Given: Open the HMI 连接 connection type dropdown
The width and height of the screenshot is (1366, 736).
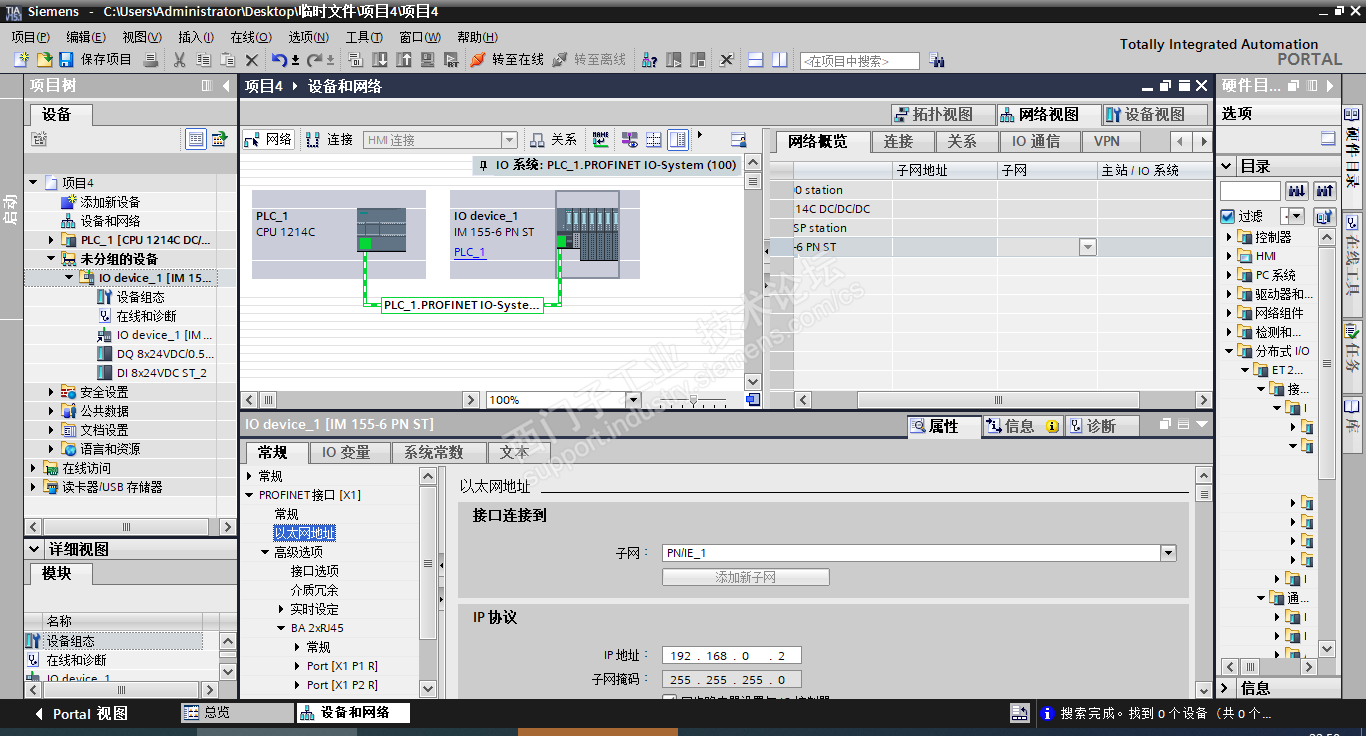Looking at the screenshot, I should tap(509, 140).
